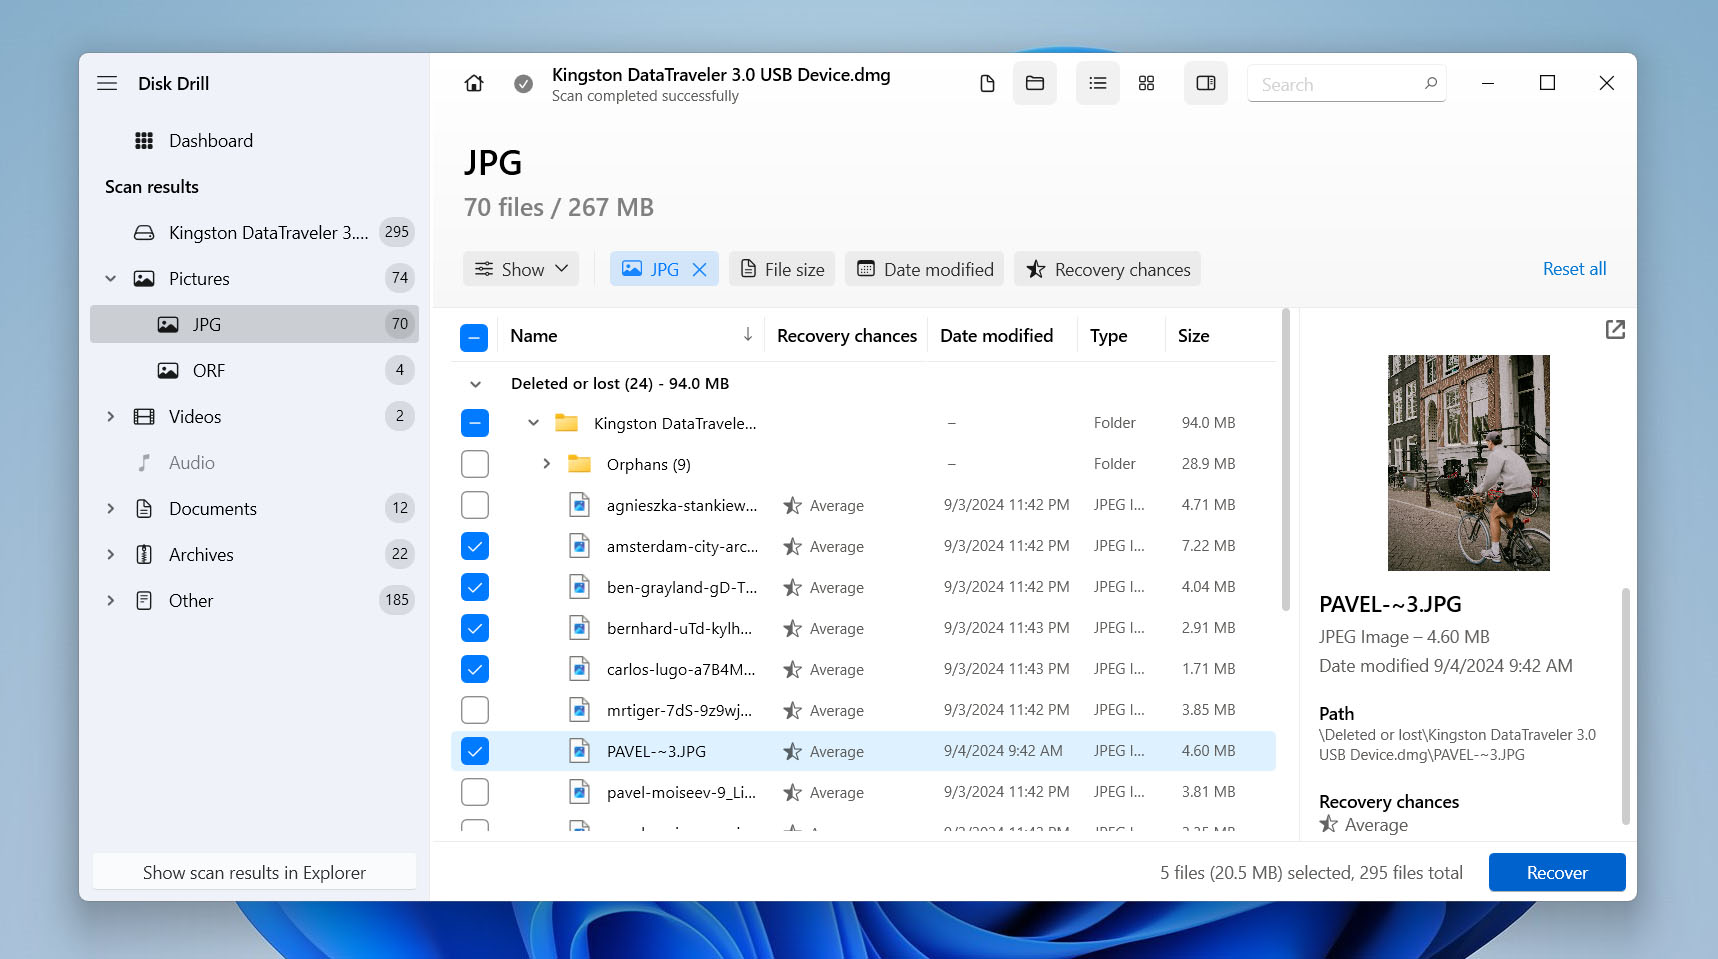
Task: Switch to folder view icon
Action: 1035,83
